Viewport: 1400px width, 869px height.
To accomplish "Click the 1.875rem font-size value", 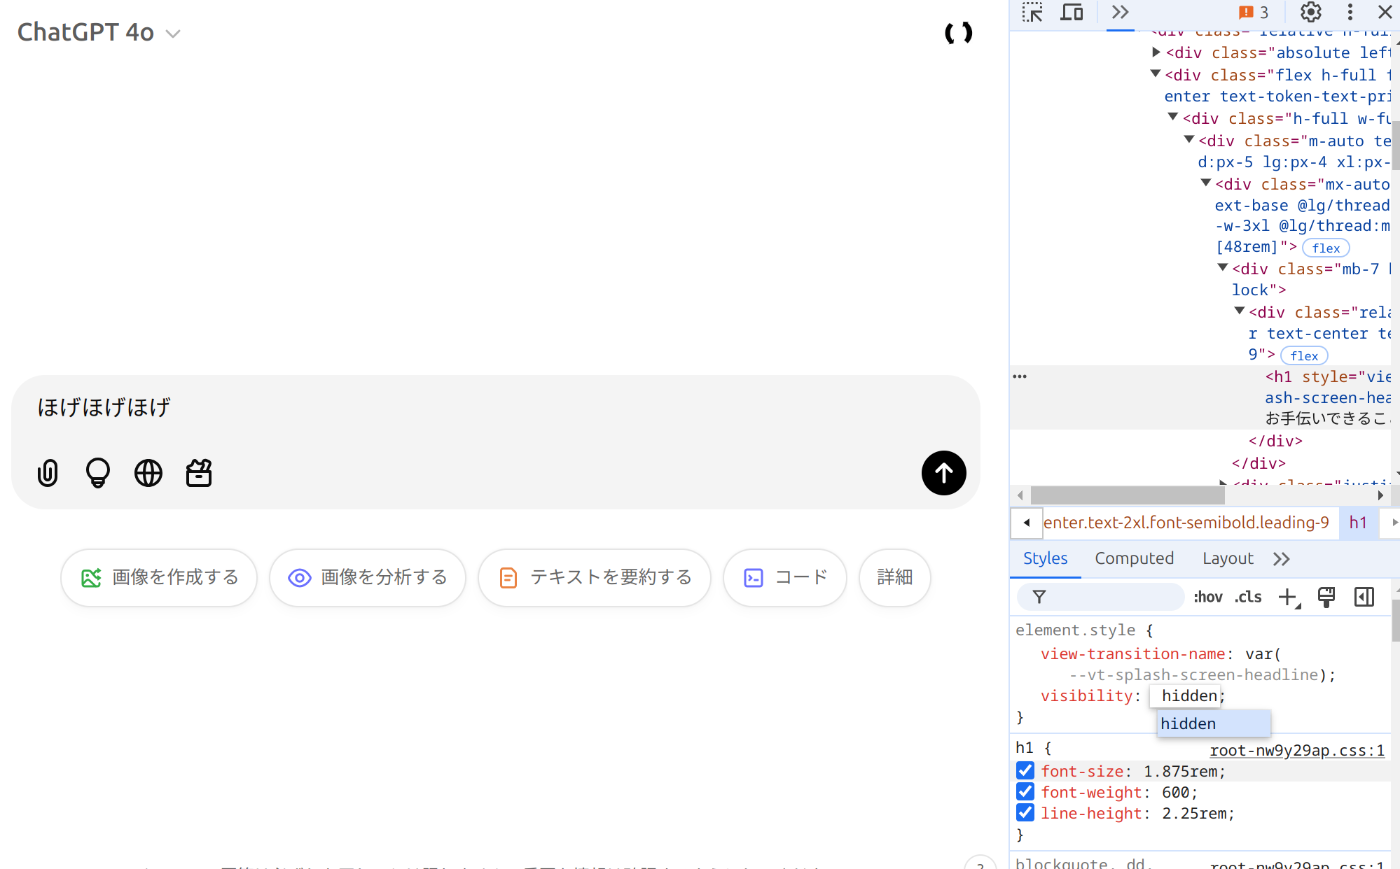I will 1180,771.
